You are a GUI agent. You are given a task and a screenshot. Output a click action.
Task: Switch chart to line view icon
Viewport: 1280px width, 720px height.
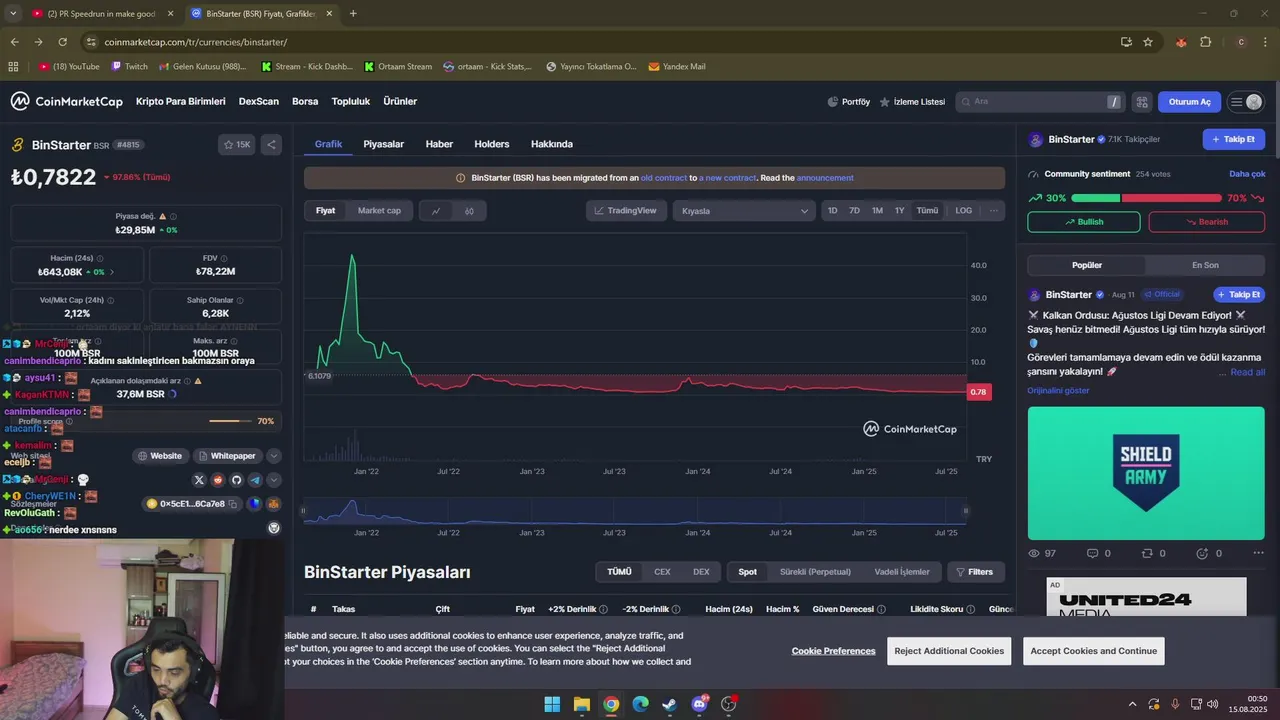tap(436, 211)
